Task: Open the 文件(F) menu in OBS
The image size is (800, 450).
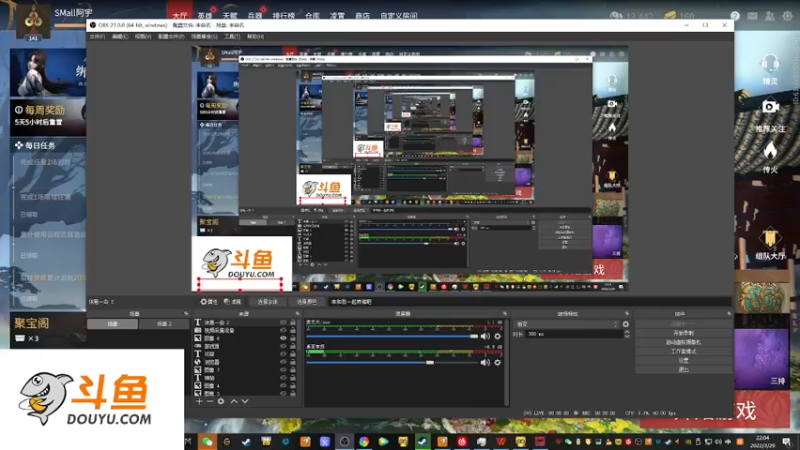Action: 97,37
